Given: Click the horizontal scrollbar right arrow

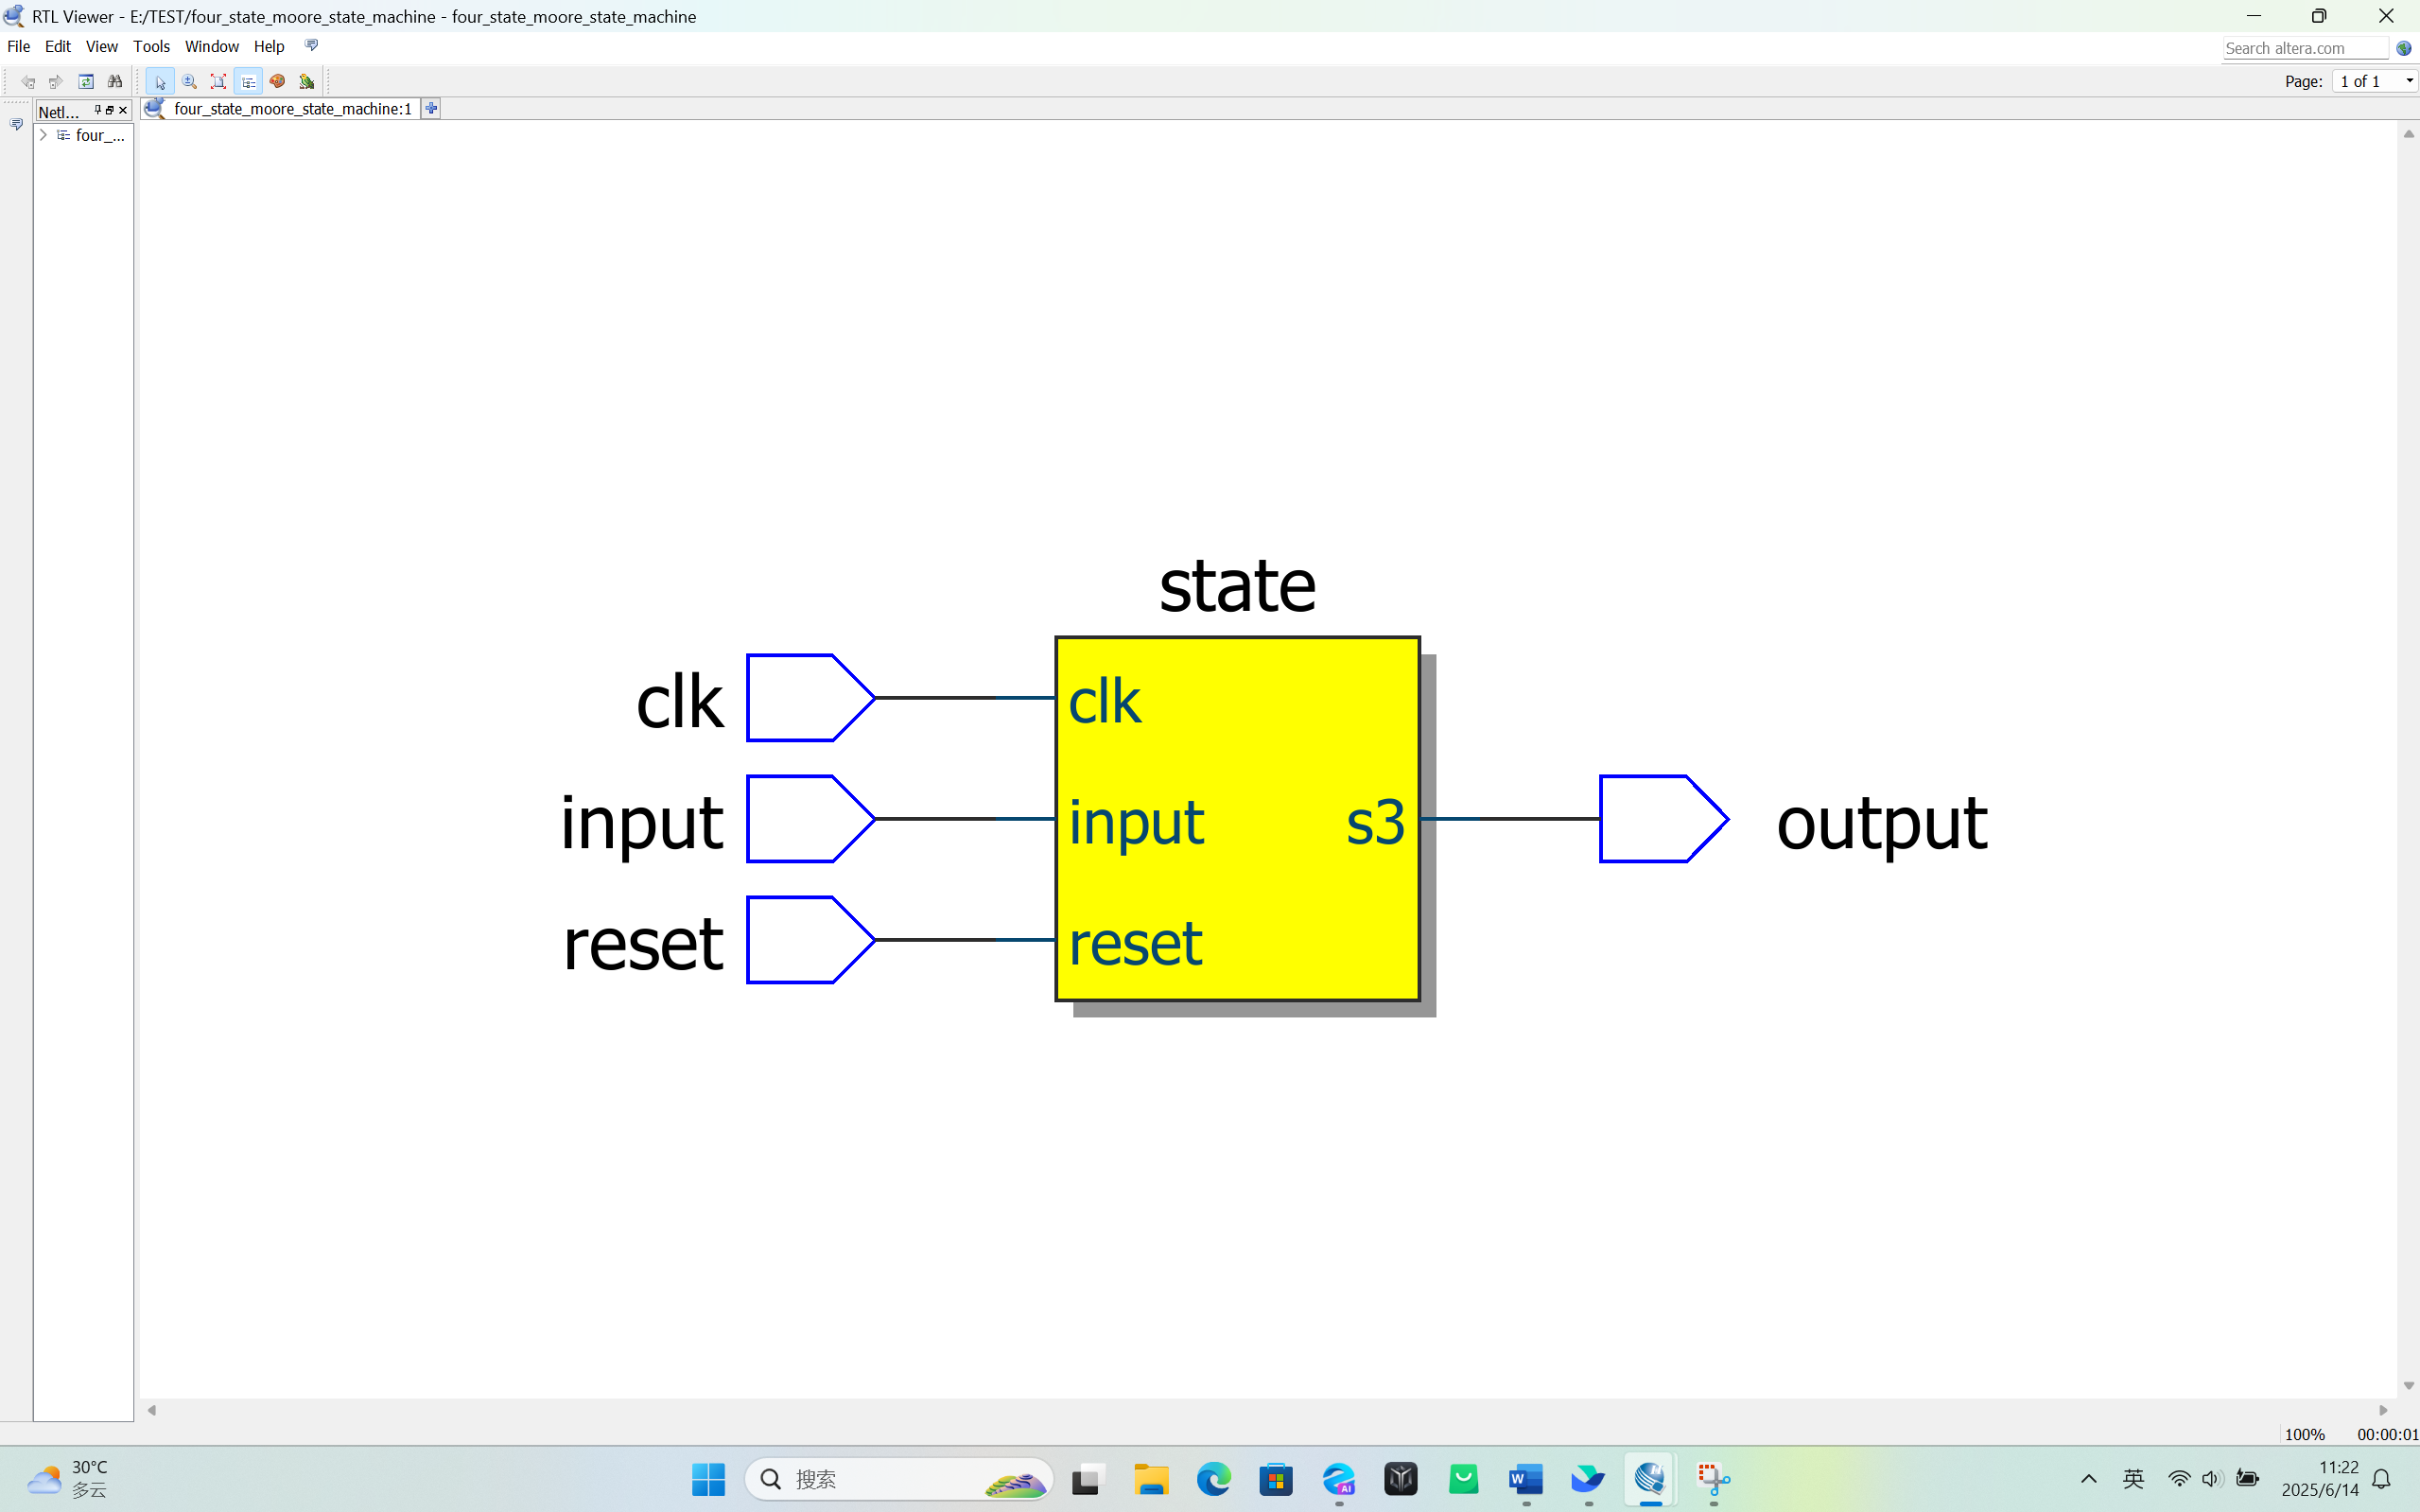Looking at the screenshot, I should pyautogui.click(x=2382, y=1410).
